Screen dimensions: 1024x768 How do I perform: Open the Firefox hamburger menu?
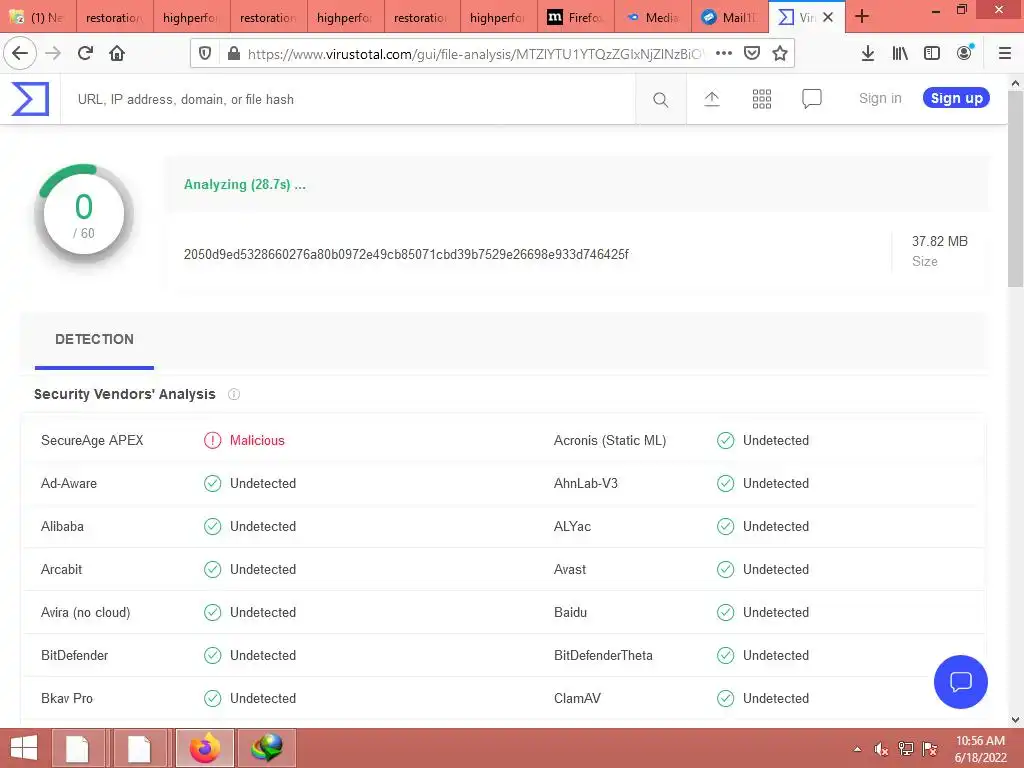[x=1004, y=54]
